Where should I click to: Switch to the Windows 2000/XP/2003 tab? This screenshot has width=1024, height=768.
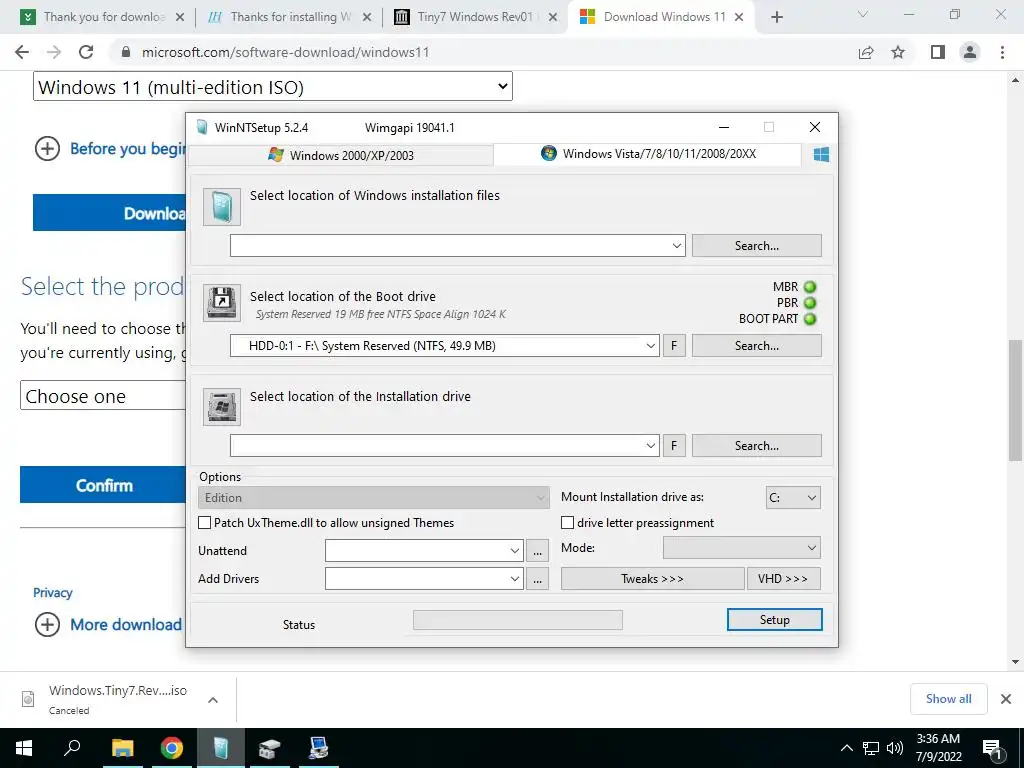[340, 155]
